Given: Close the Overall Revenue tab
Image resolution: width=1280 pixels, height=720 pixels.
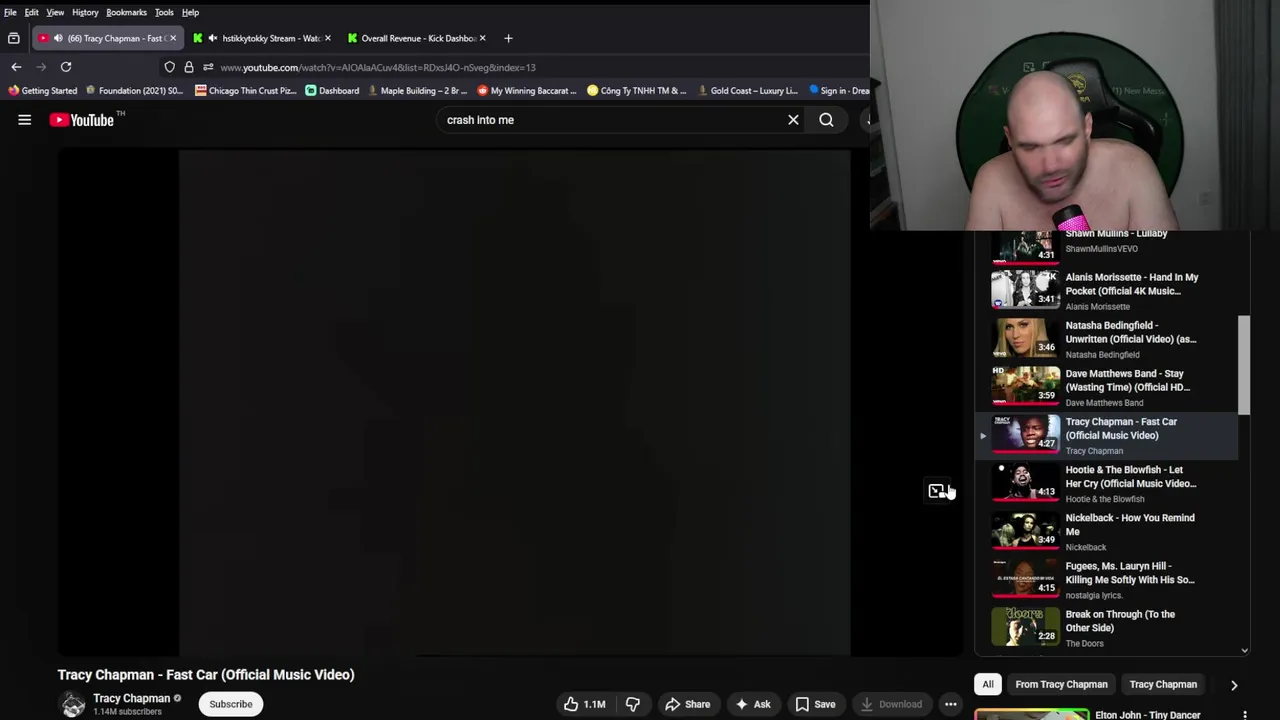Looking at the screenshot, I should pos(482,38).
